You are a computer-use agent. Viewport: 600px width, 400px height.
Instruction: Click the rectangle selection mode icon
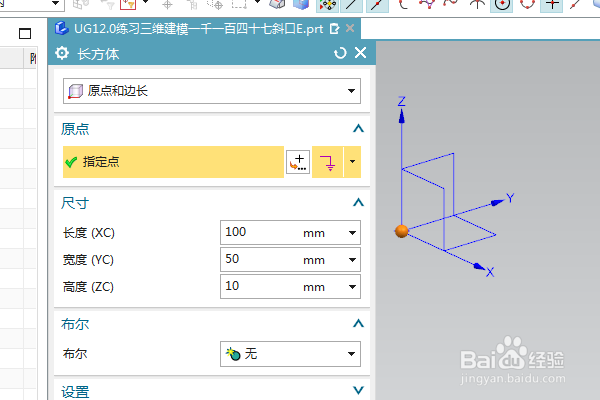(240, 5)
